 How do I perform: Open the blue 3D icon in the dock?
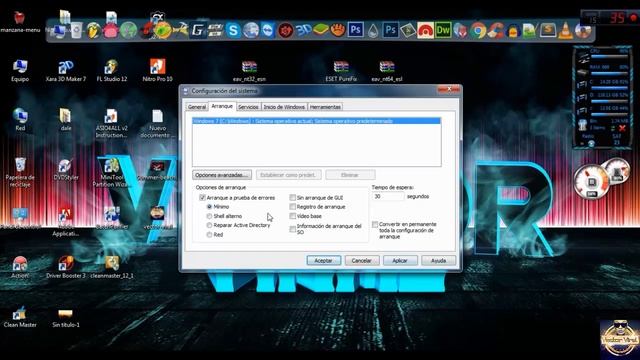tap(303, 30)
